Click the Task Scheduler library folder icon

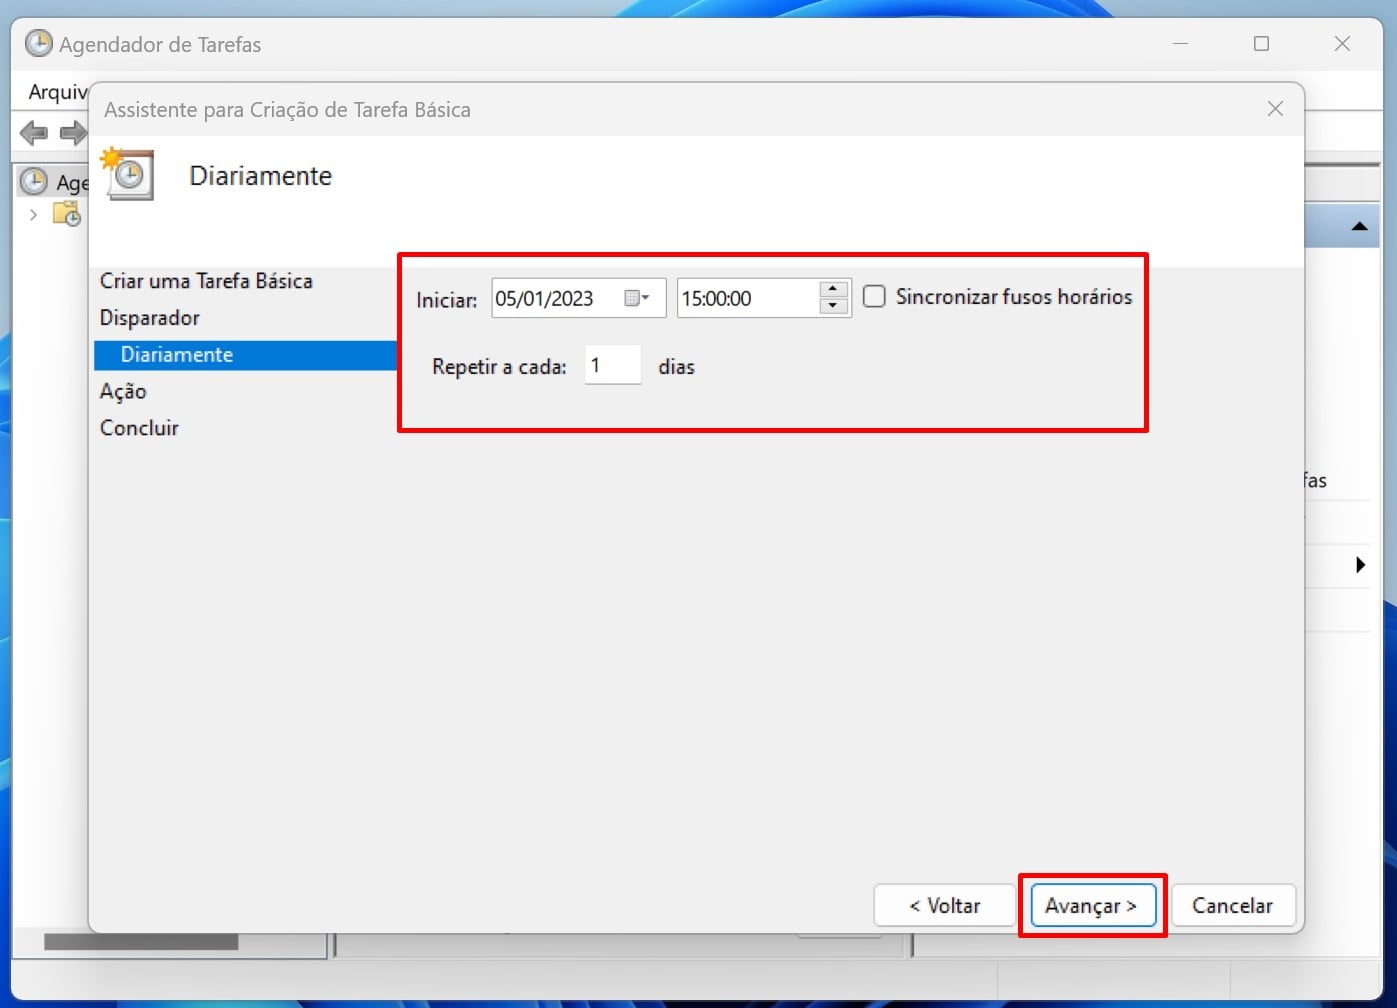point(67,214)
